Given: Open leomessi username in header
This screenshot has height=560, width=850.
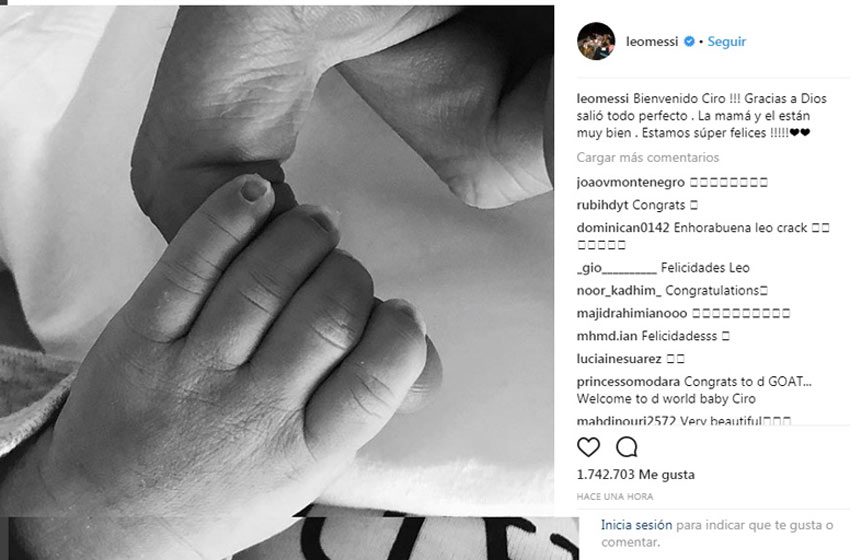Looking at the screenshot, I should point(652,41).
